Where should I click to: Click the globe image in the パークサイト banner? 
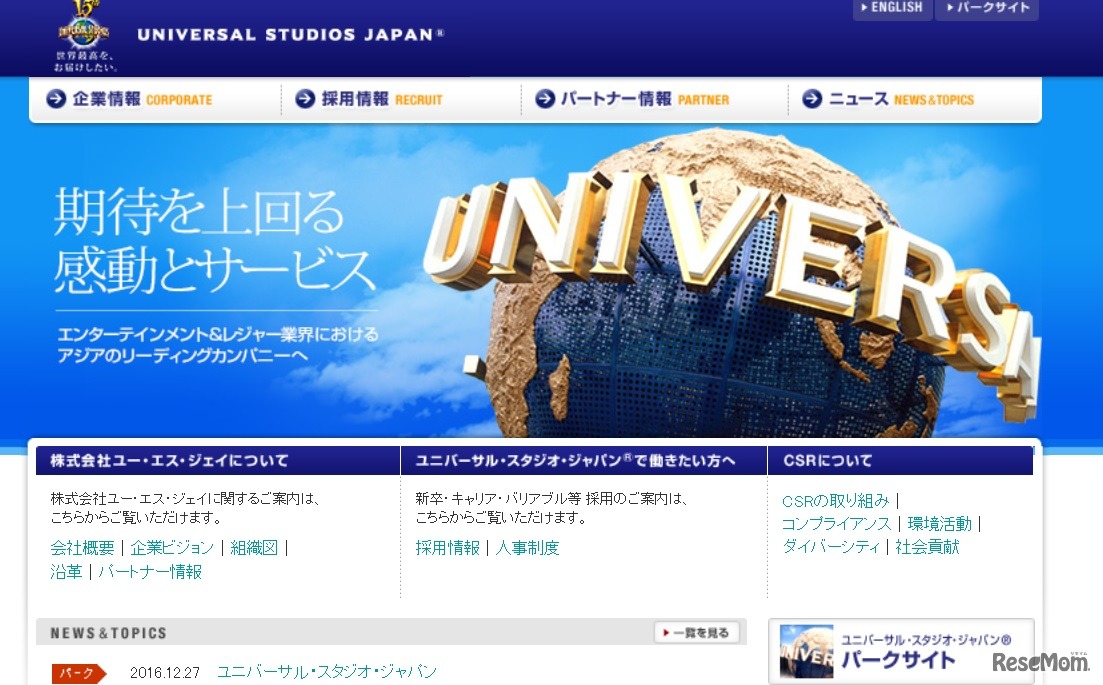(807, 651)
